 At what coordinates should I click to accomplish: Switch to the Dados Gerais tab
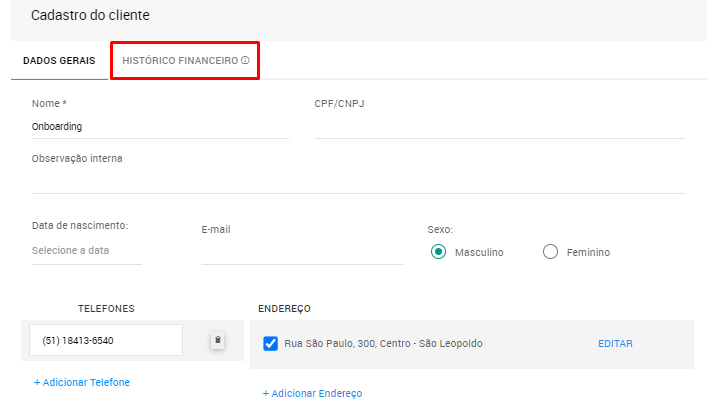pyautogui.click(x=59, y=61)
